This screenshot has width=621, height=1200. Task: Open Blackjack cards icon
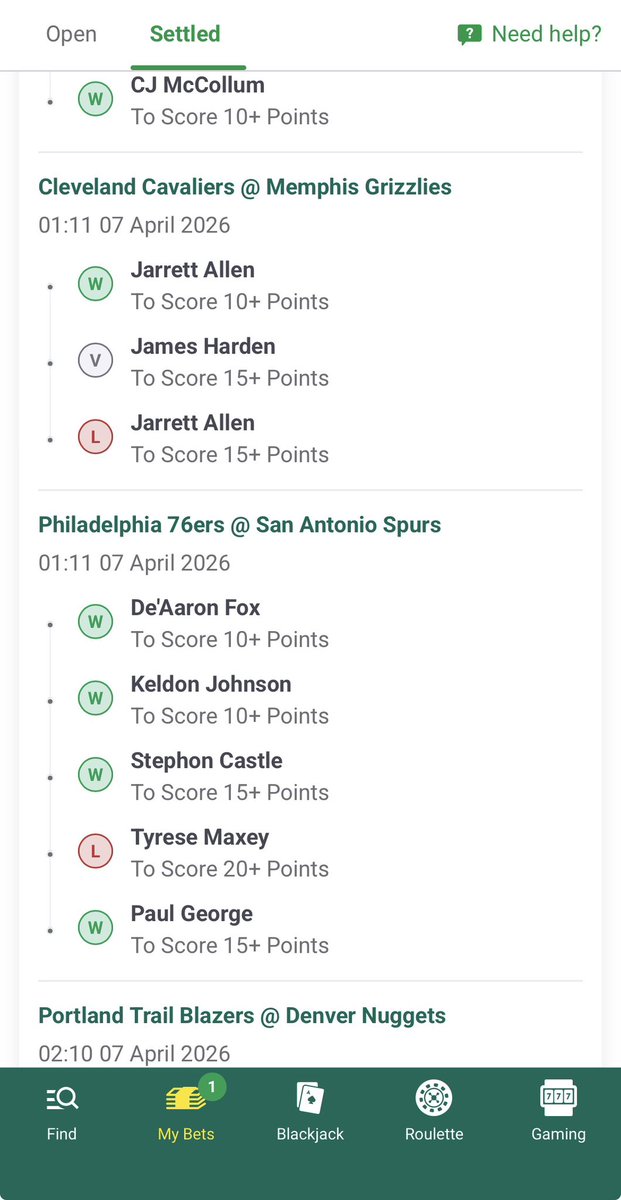click(x=310, y=1098)
